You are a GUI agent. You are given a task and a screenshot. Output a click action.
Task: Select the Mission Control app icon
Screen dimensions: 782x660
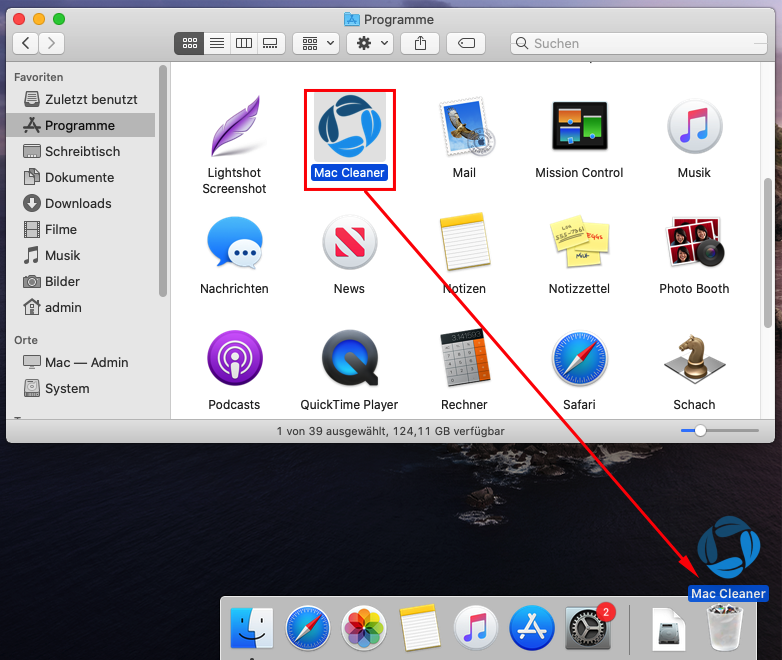click(x=580, y=126)
